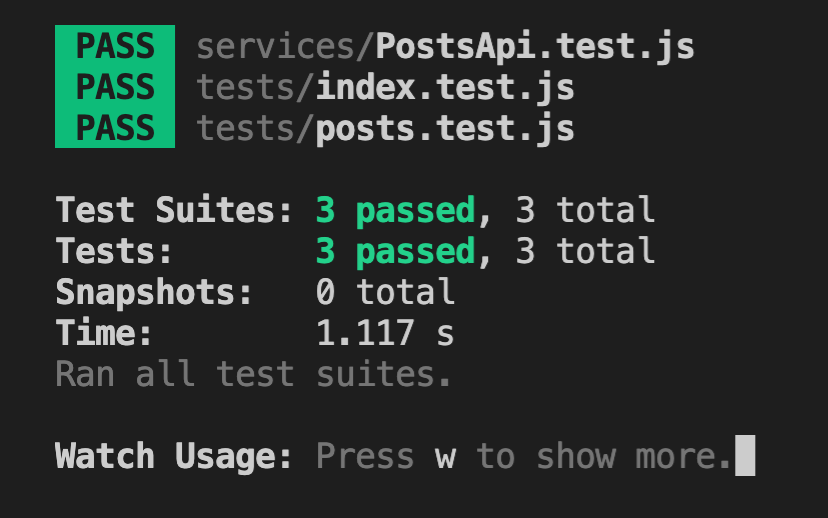Image resolution: width=828 pixels, height=518 pixels.
Task: Click the "Test Suites:" label
Action: pyautogui.click(x=174, y=211)
